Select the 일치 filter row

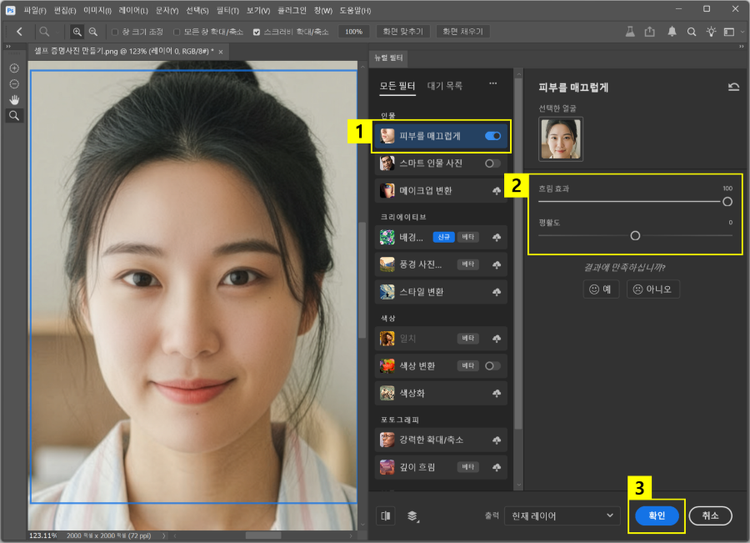[x=441, y=339]
